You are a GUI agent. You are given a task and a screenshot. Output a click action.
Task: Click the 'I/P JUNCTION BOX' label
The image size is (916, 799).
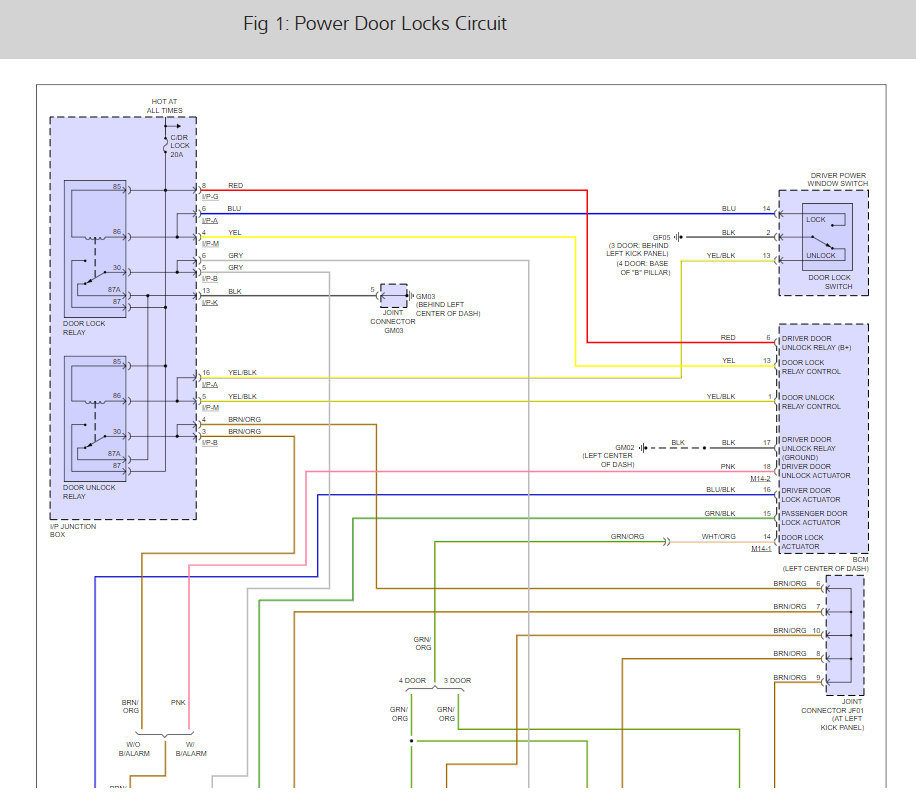tap(72, 530)
